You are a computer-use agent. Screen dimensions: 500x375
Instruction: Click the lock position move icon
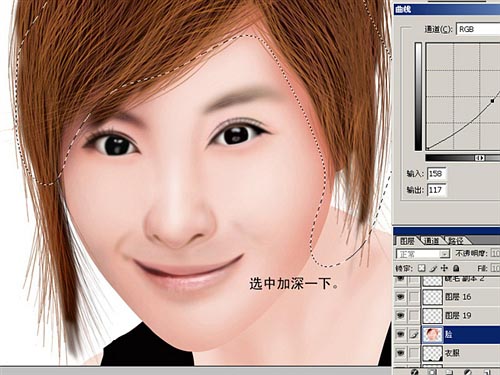pyautogui.click(x=444, y=268)
